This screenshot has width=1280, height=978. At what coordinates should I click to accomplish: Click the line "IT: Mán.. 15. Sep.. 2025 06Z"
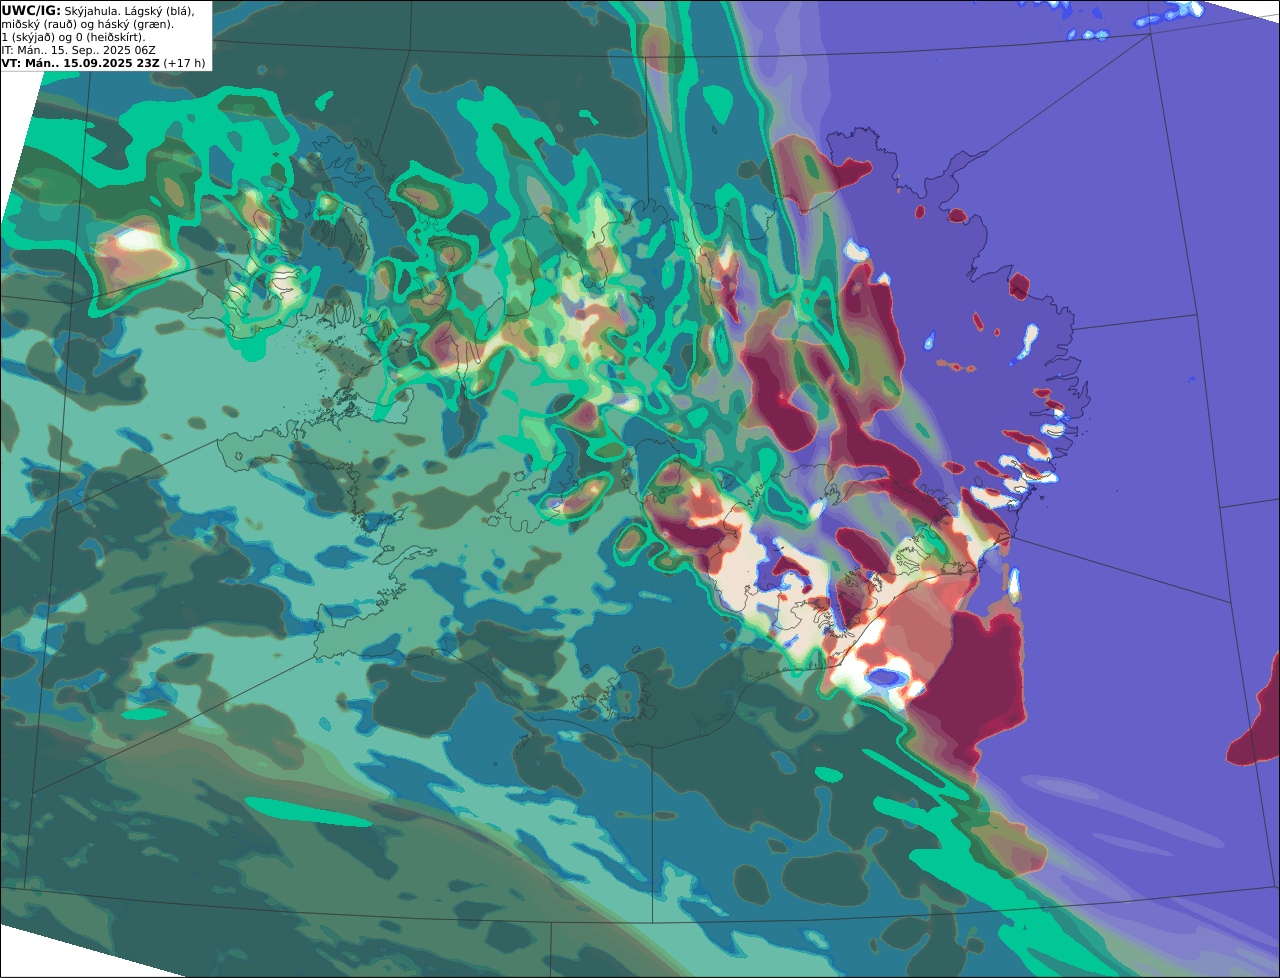coord(79,50)
